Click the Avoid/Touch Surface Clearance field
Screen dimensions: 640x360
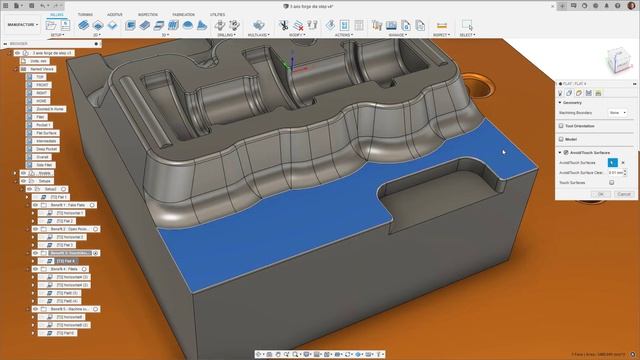click(615, 173)
